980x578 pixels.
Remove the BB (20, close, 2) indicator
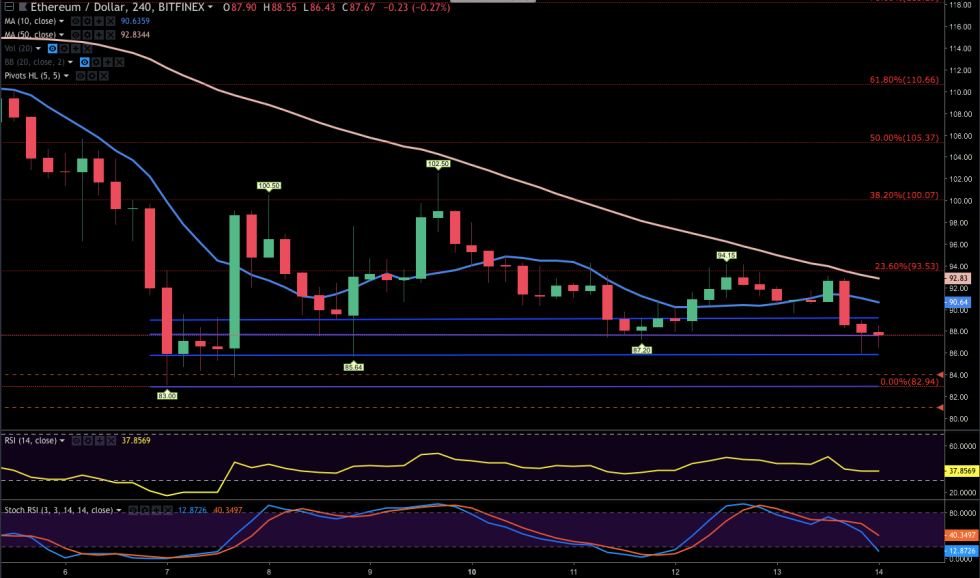click(119, 62)
